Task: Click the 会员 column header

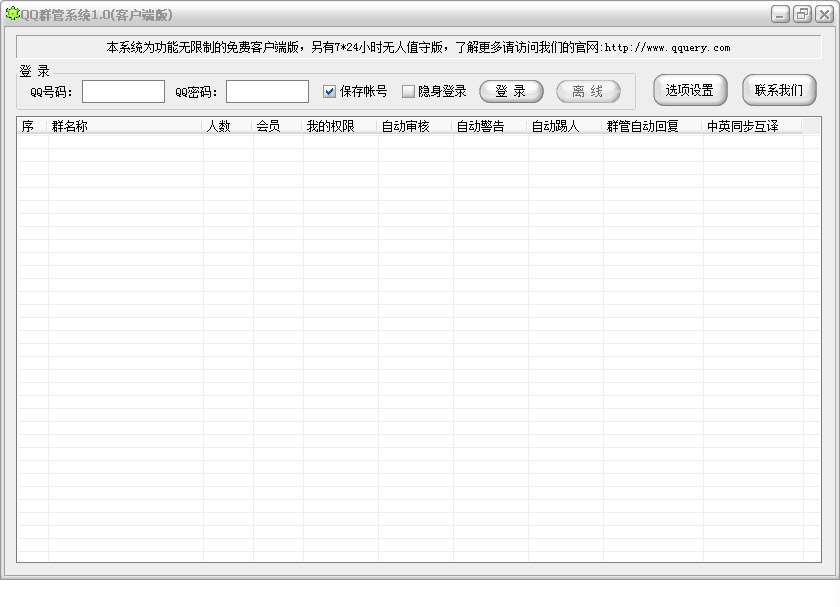Action: pyautogui.click(x=278, y=126)
